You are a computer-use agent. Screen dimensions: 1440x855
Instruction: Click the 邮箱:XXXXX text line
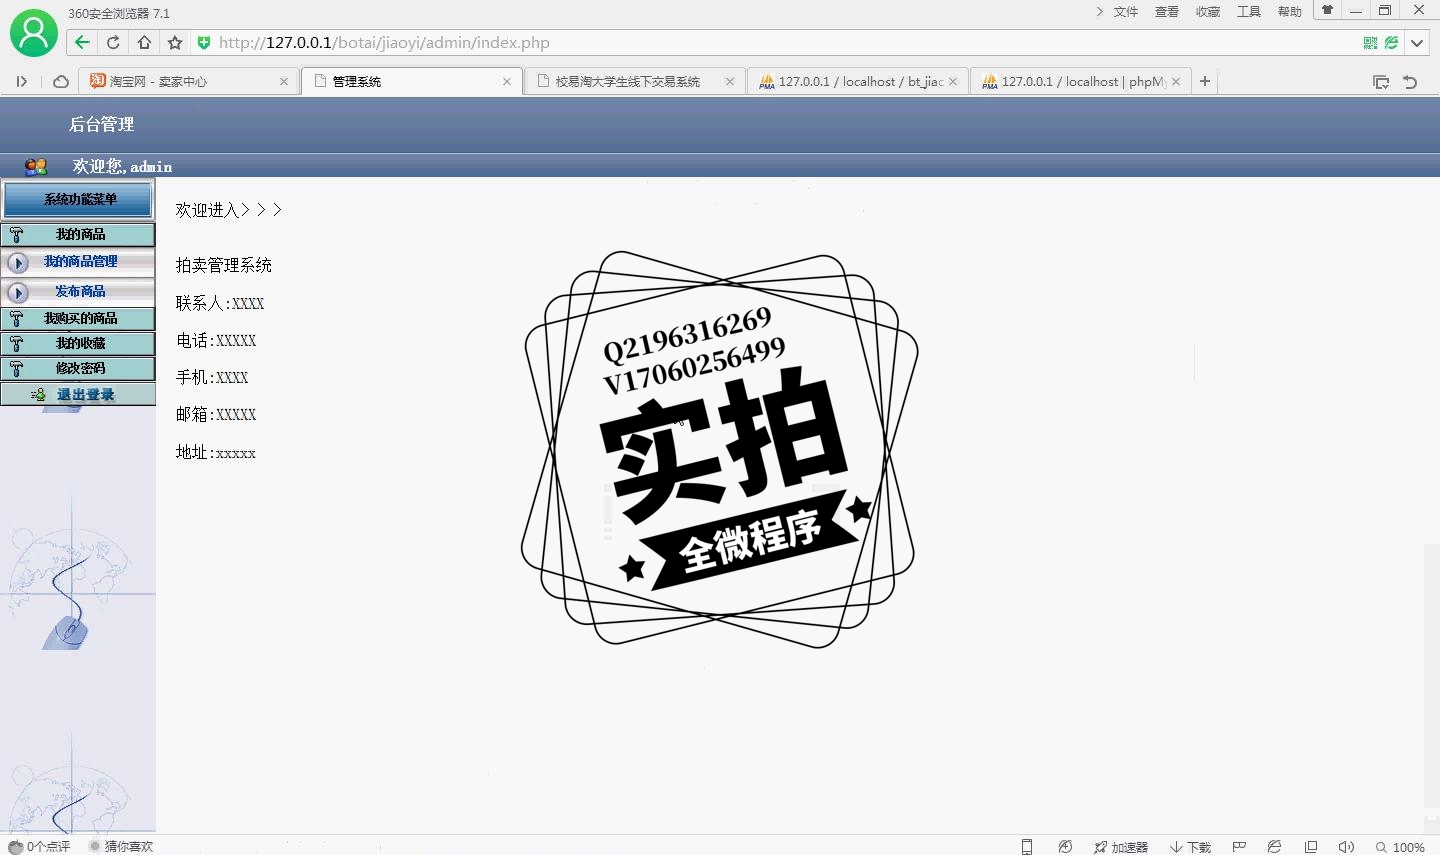tap(216, 414)
